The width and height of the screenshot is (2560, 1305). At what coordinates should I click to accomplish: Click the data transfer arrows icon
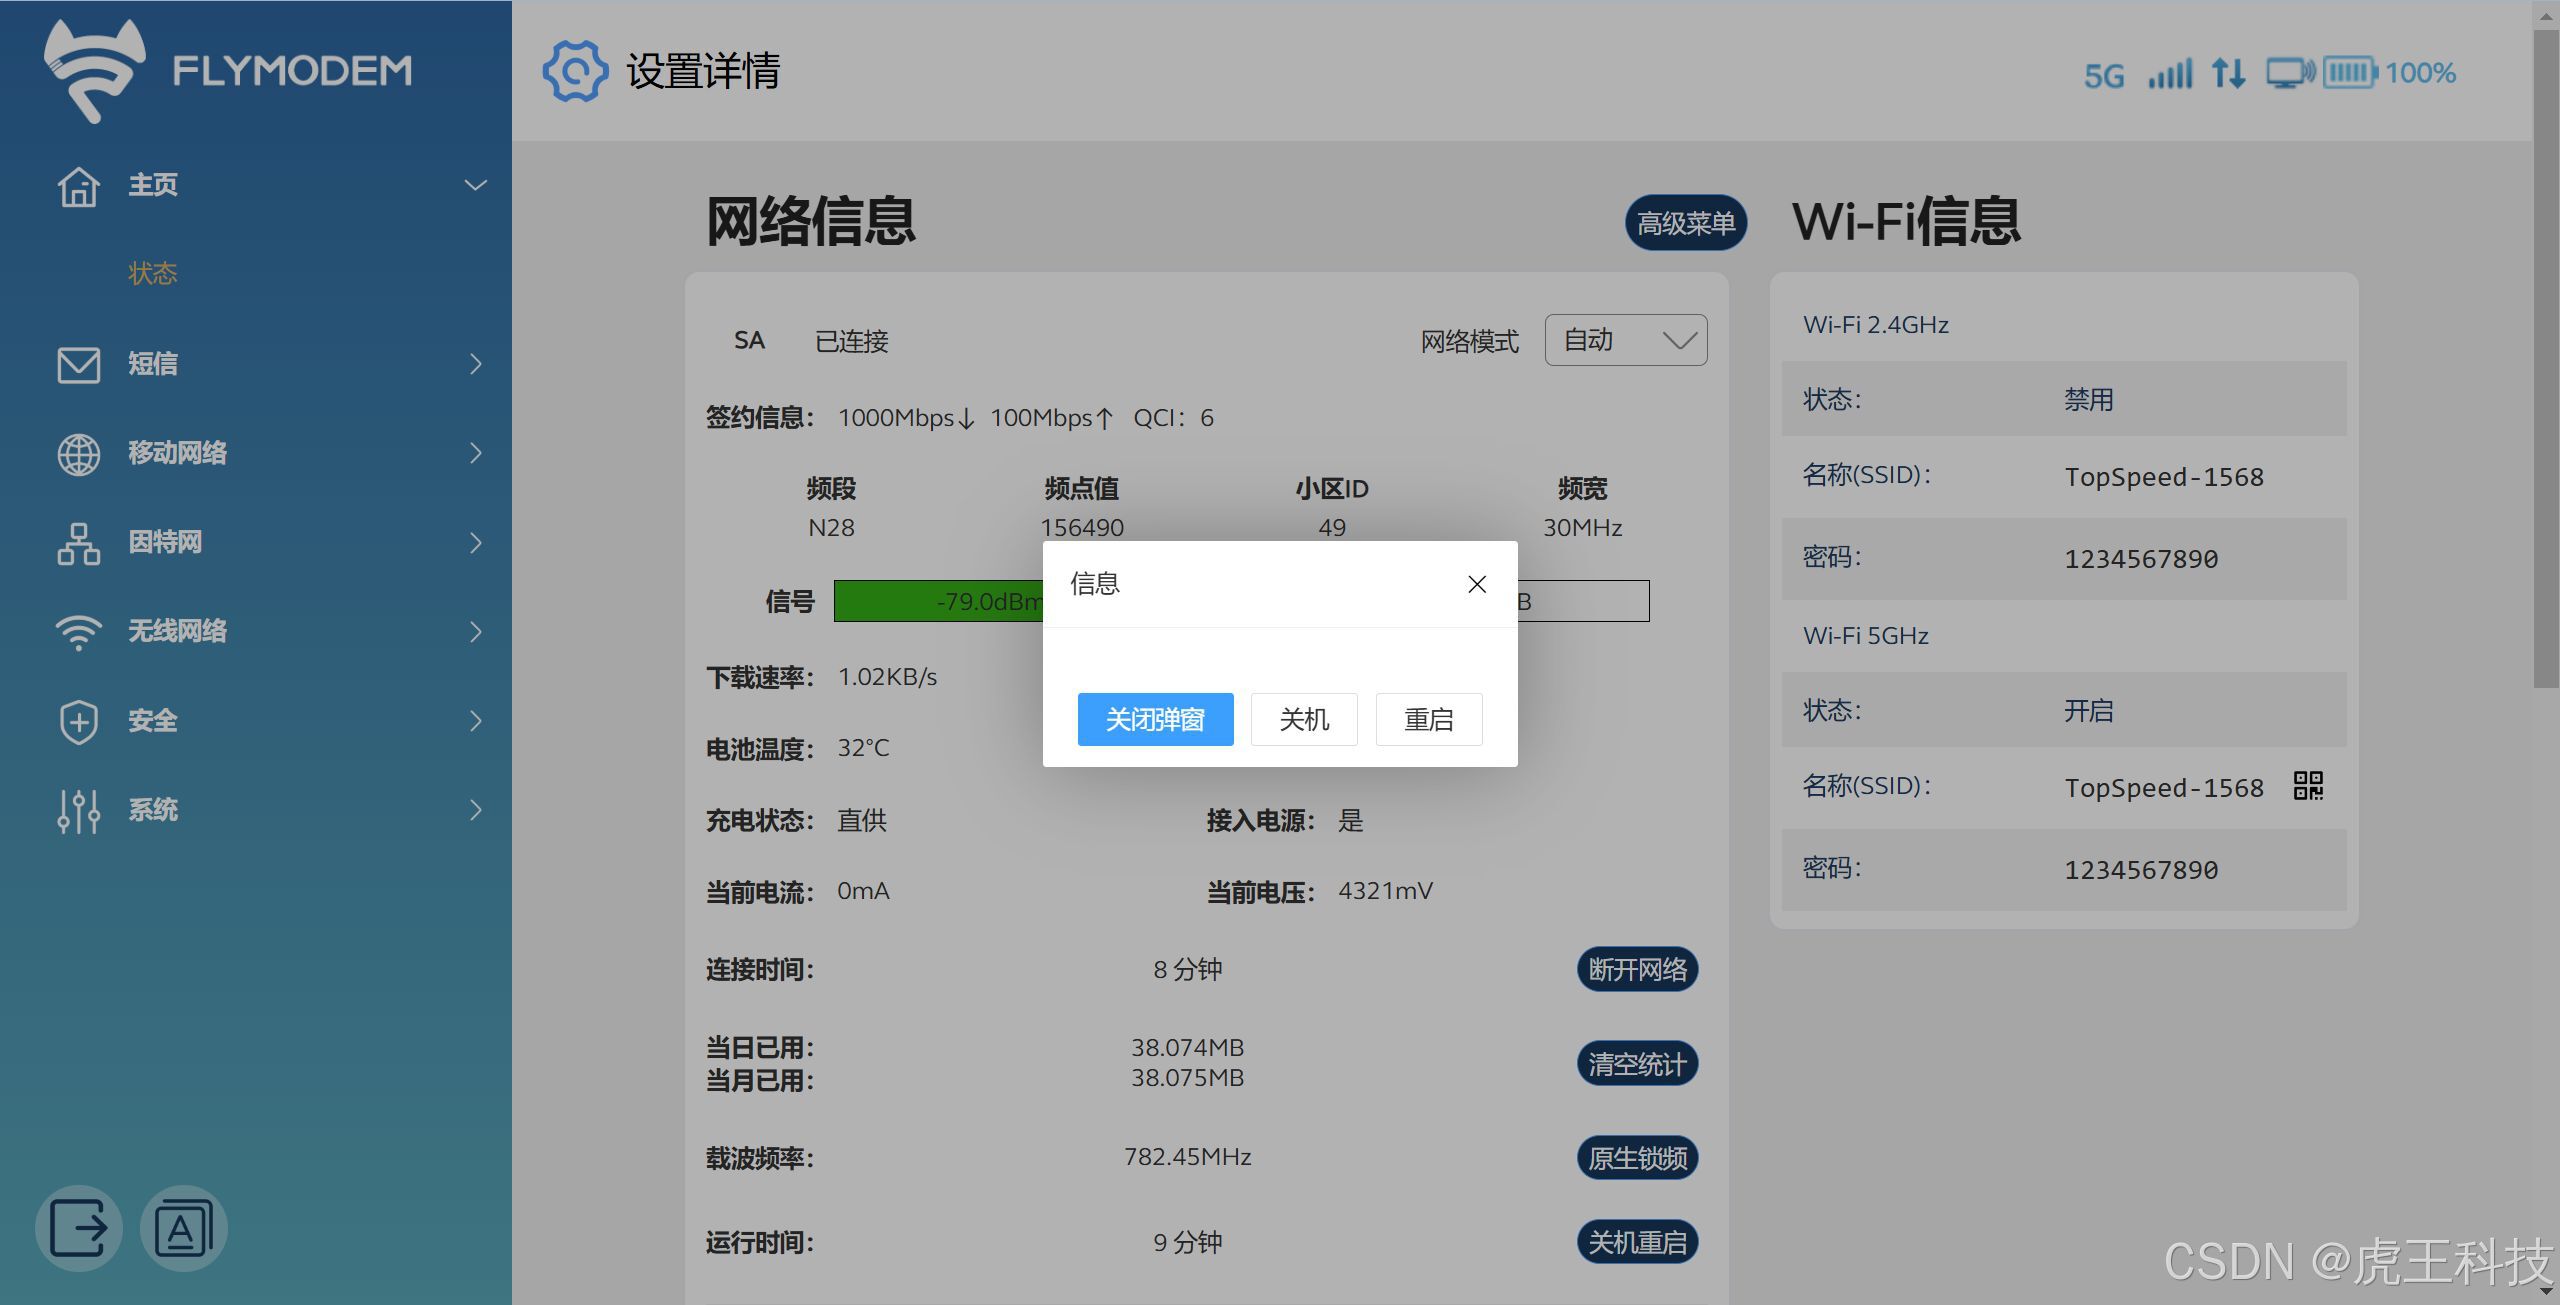point(2229,73)
